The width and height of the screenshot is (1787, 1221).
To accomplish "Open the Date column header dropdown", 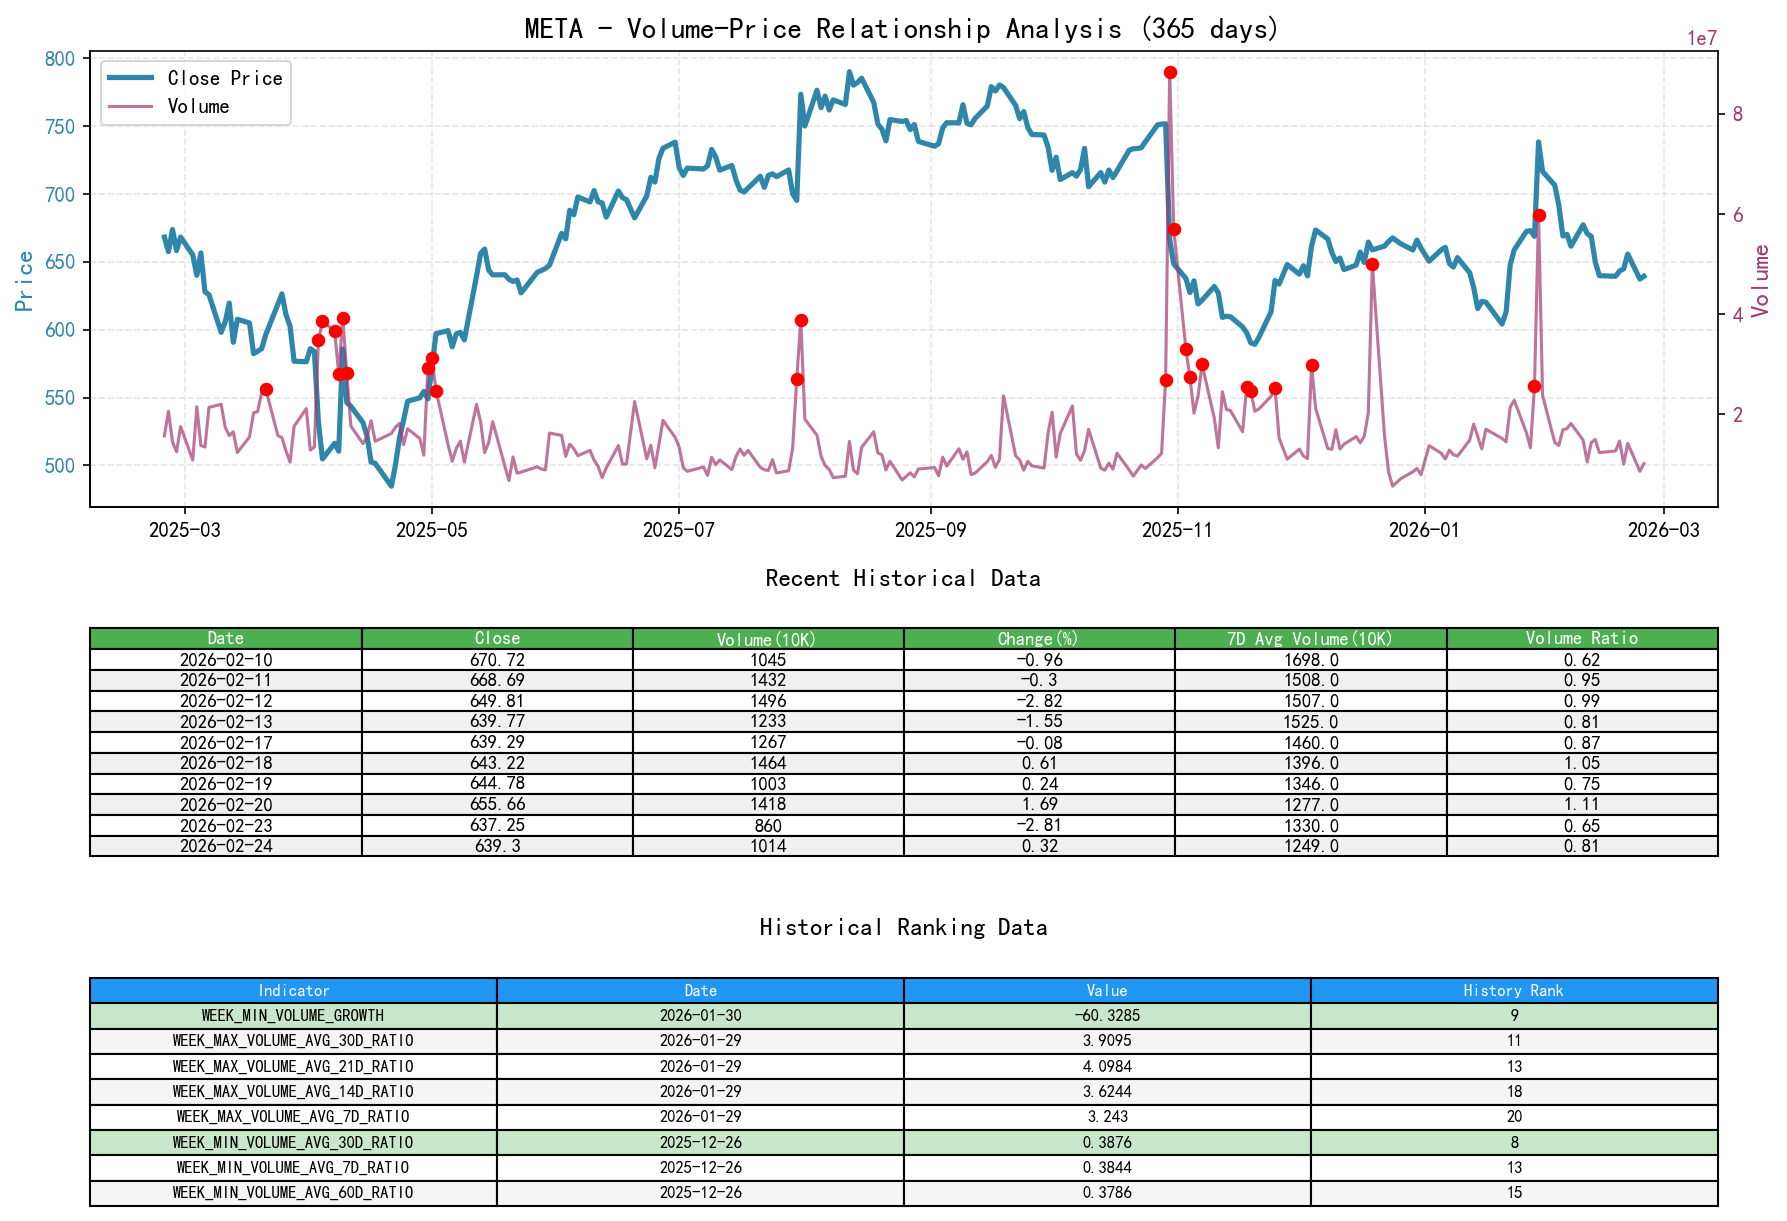I will [225, 638].
